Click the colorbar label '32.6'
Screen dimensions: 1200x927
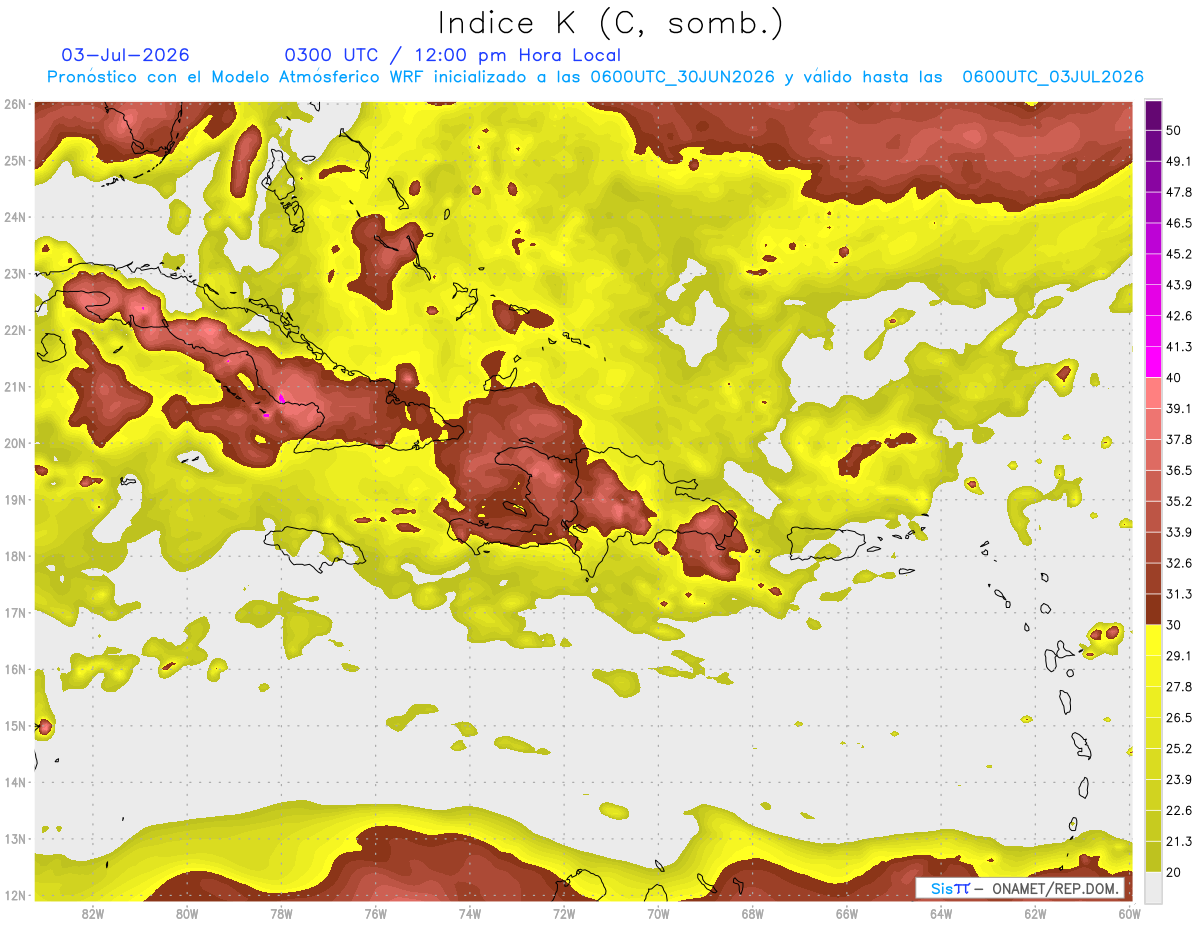[1180, 563]
